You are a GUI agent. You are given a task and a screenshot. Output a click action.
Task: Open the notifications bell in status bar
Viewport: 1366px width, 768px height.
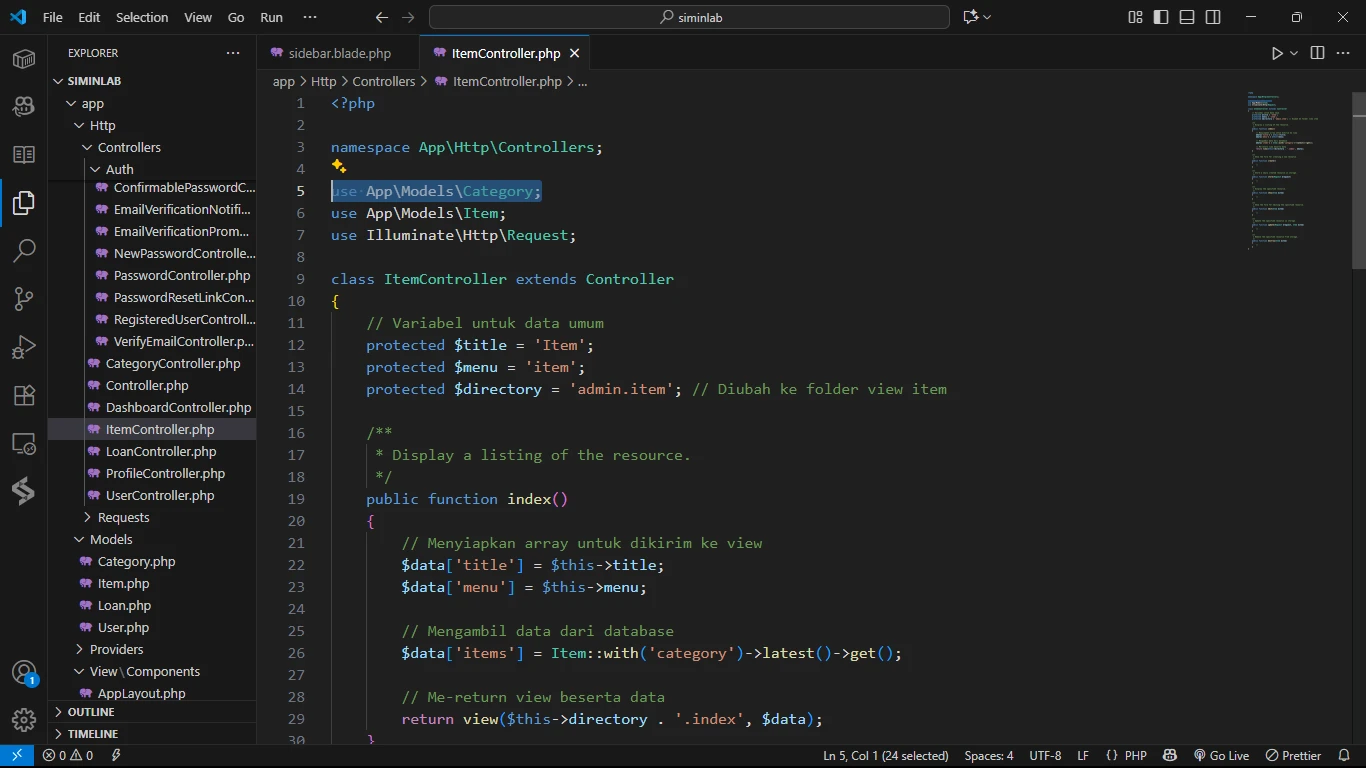[1344, 756]
